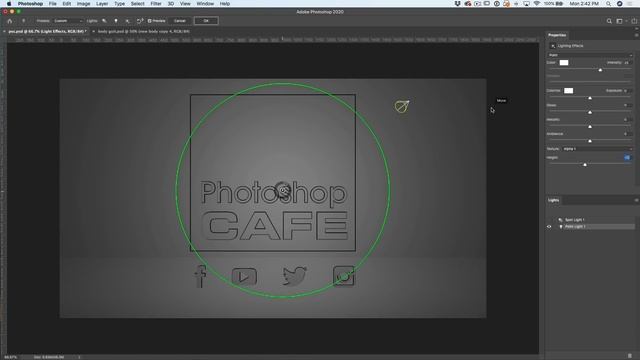Open the Apple menu
The width and height of the screenshot is (640, 360).
click(x=9, y=4)
